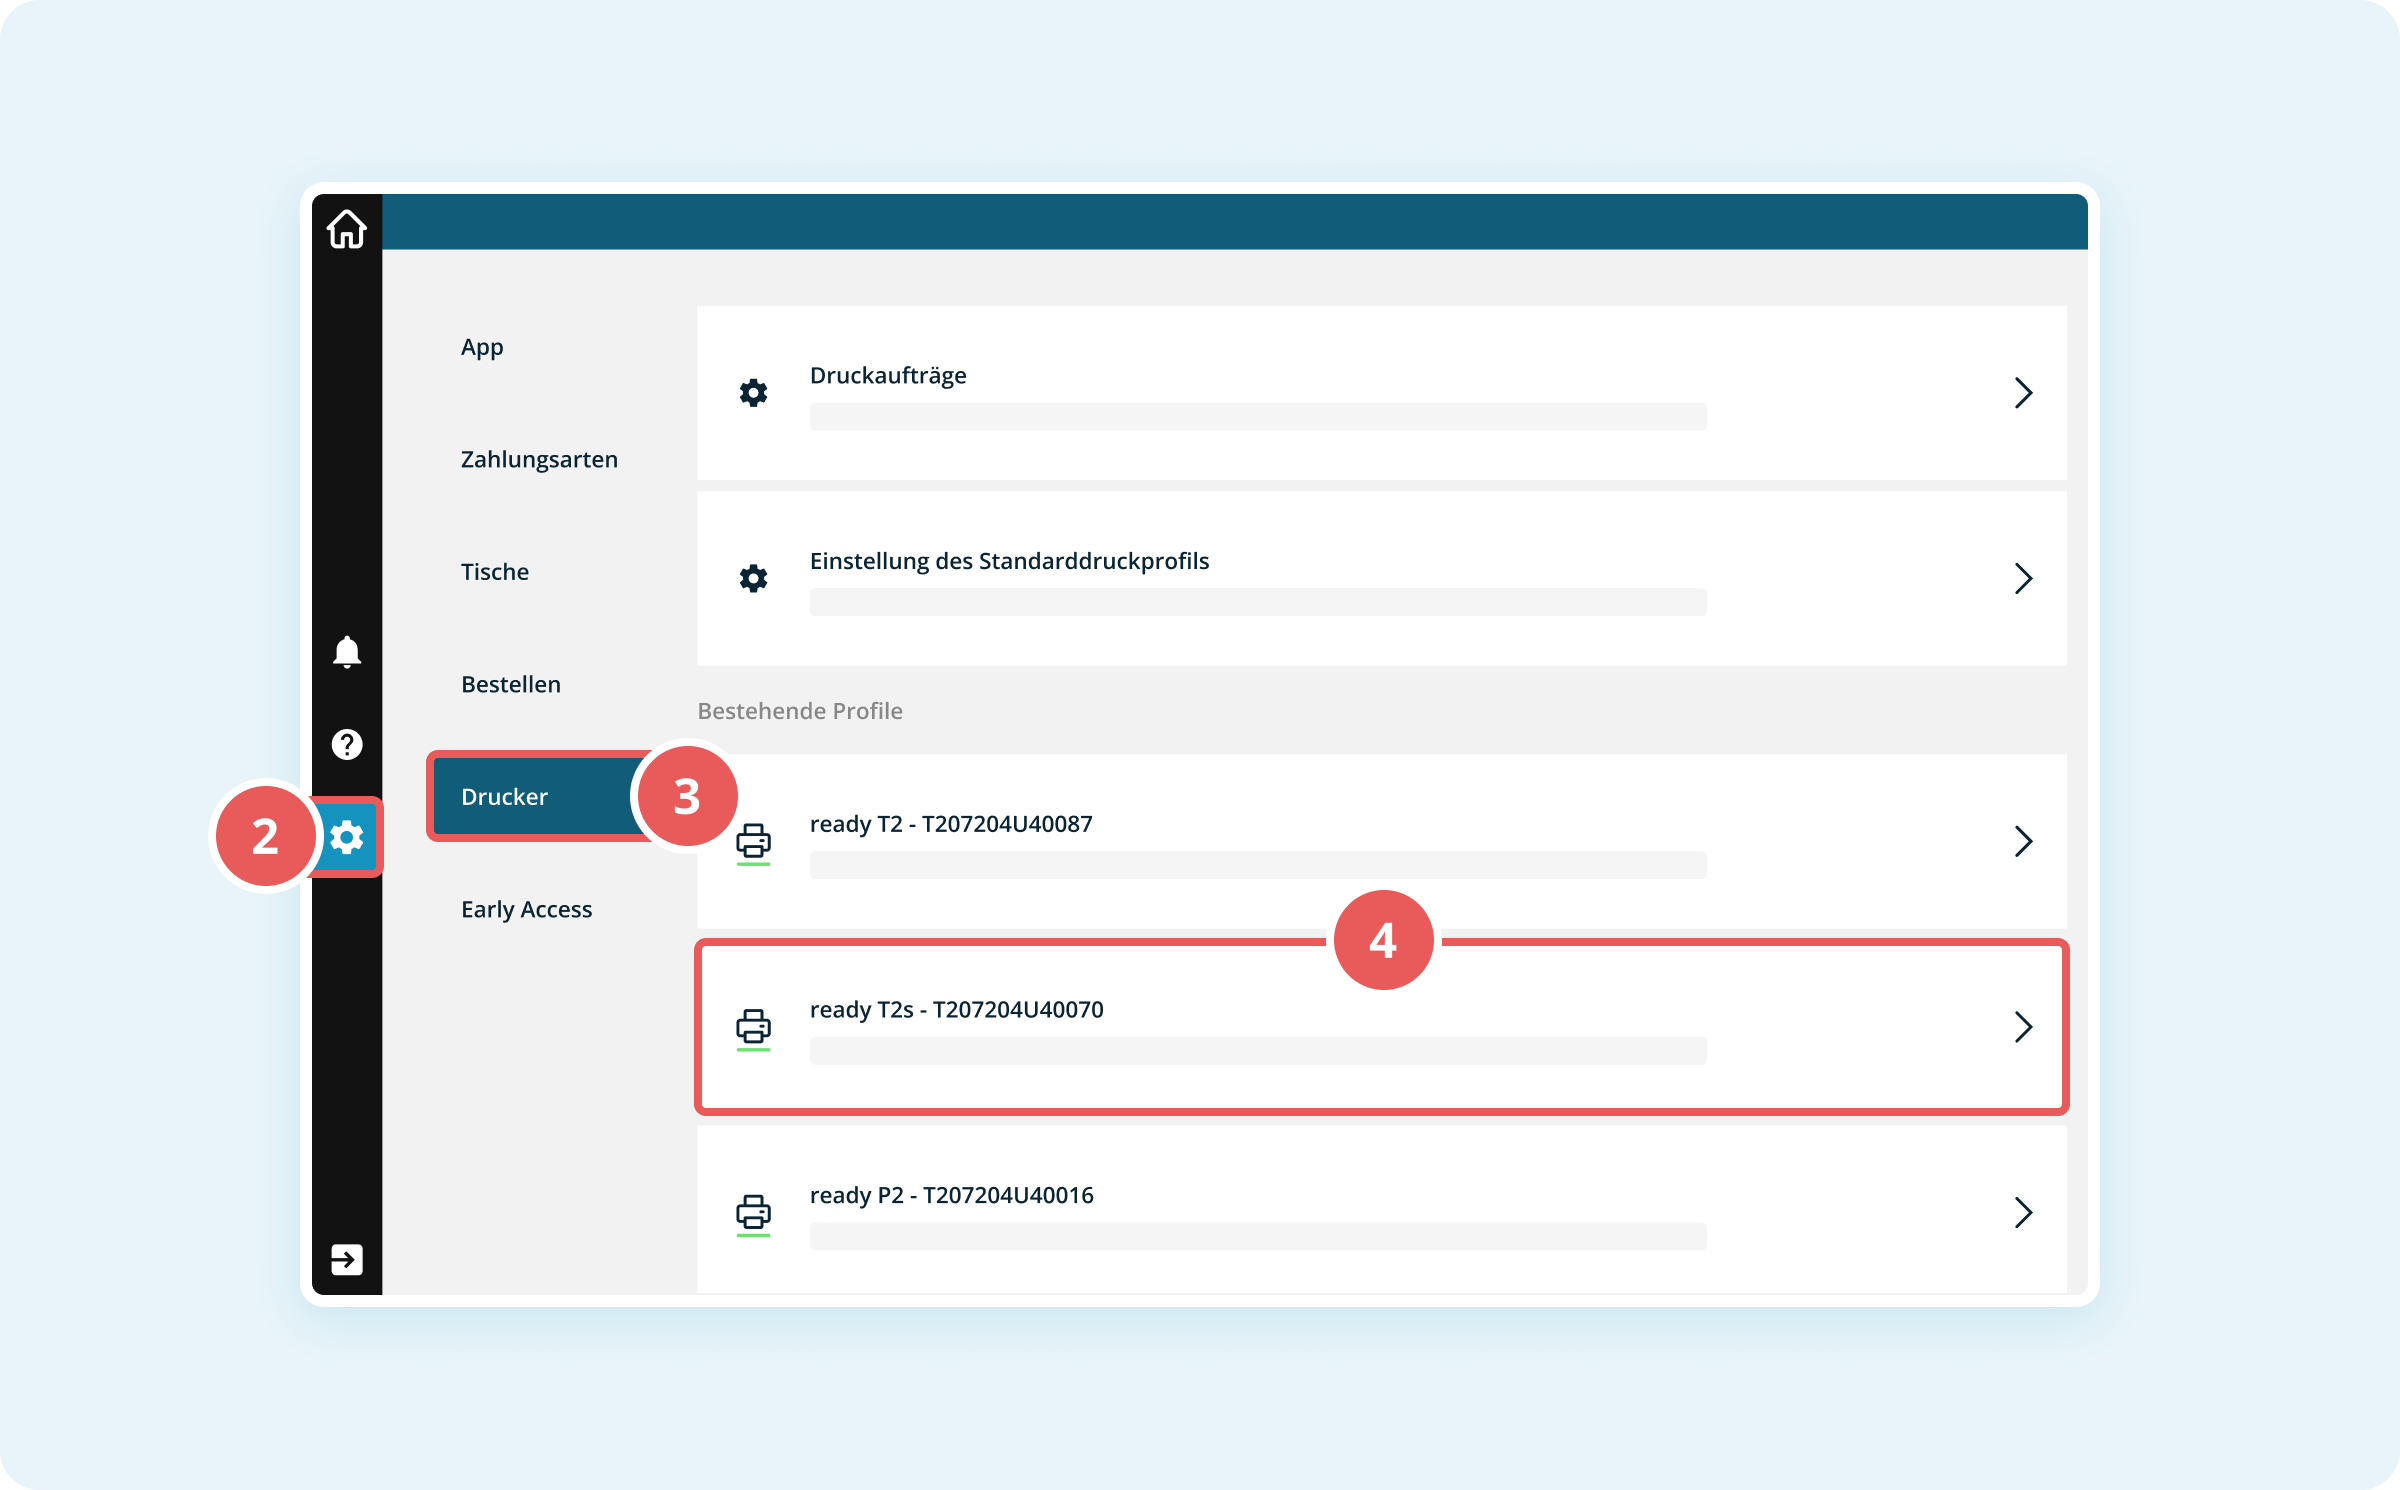The width and height of the screenshot is (2400, 1490).
Task: Open ready T2 profile chevron arrow
Action: 2022,841
